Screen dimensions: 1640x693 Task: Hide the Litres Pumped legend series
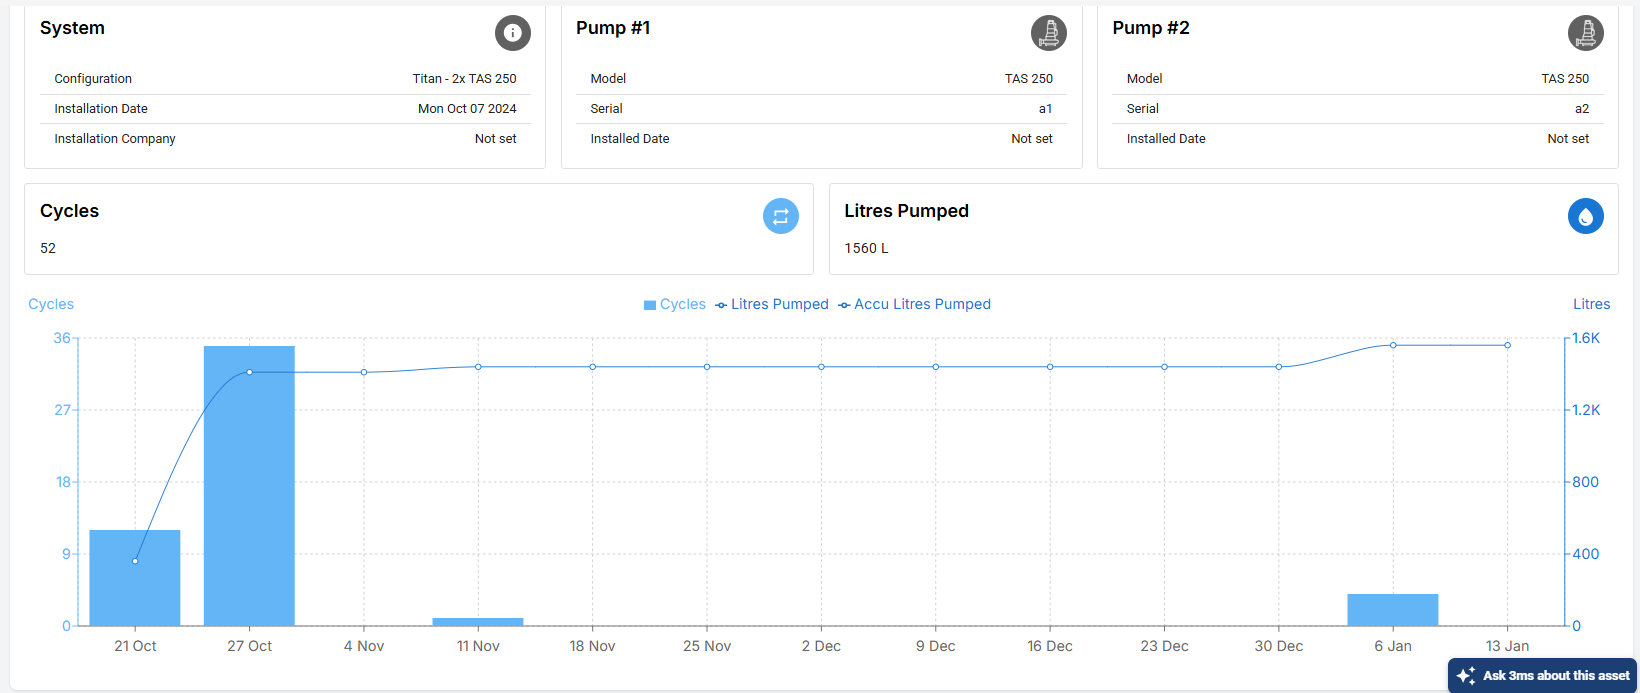point(772,304)
